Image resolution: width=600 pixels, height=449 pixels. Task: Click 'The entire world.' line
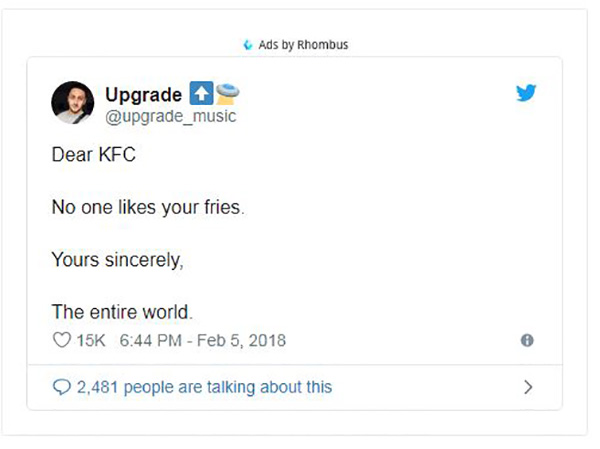(122, 312)
